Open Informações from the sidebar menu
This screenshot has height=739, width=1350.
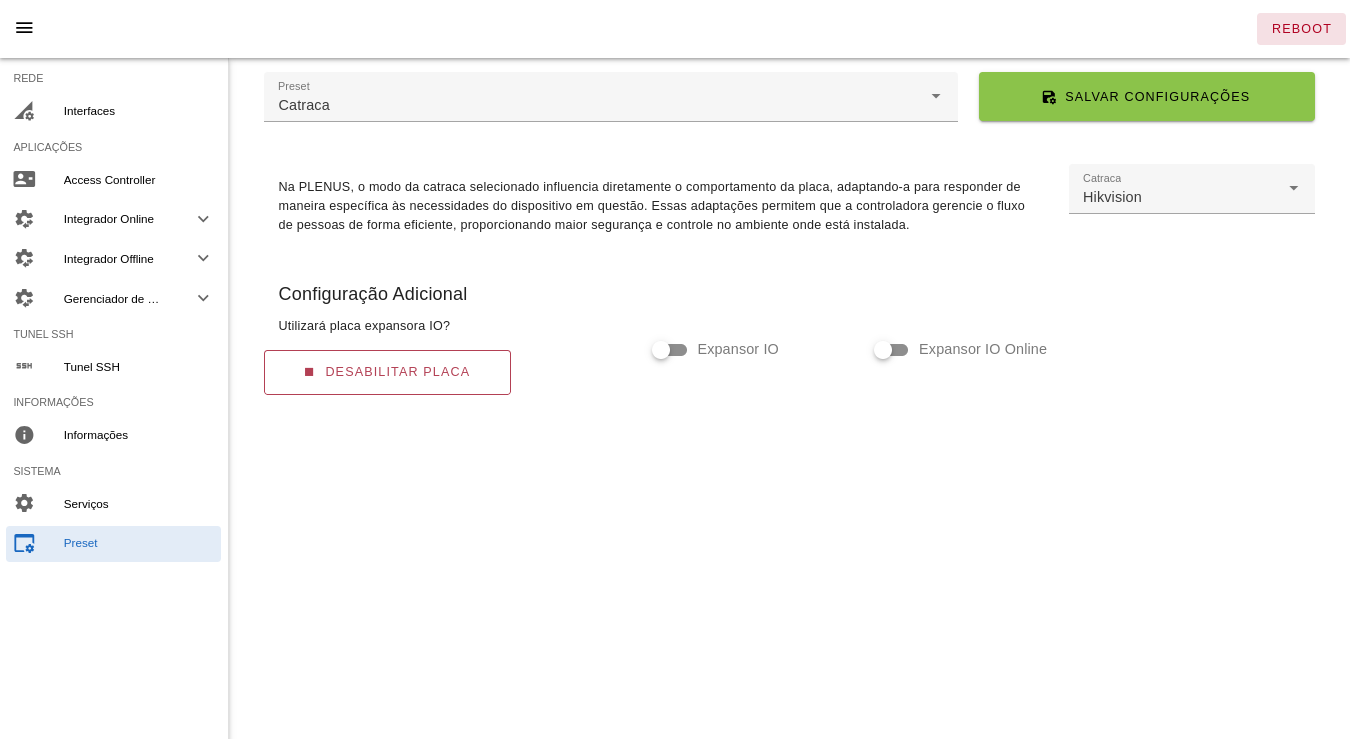pos(95,434)
